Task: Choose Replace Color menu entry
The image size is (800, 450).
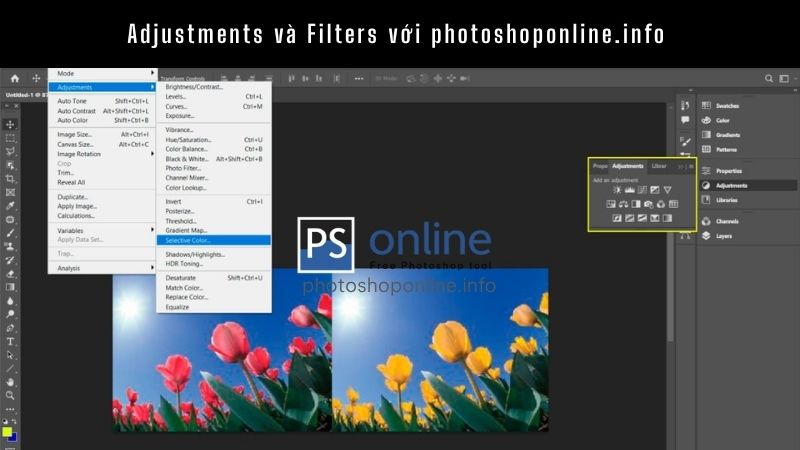Action: 214,297
